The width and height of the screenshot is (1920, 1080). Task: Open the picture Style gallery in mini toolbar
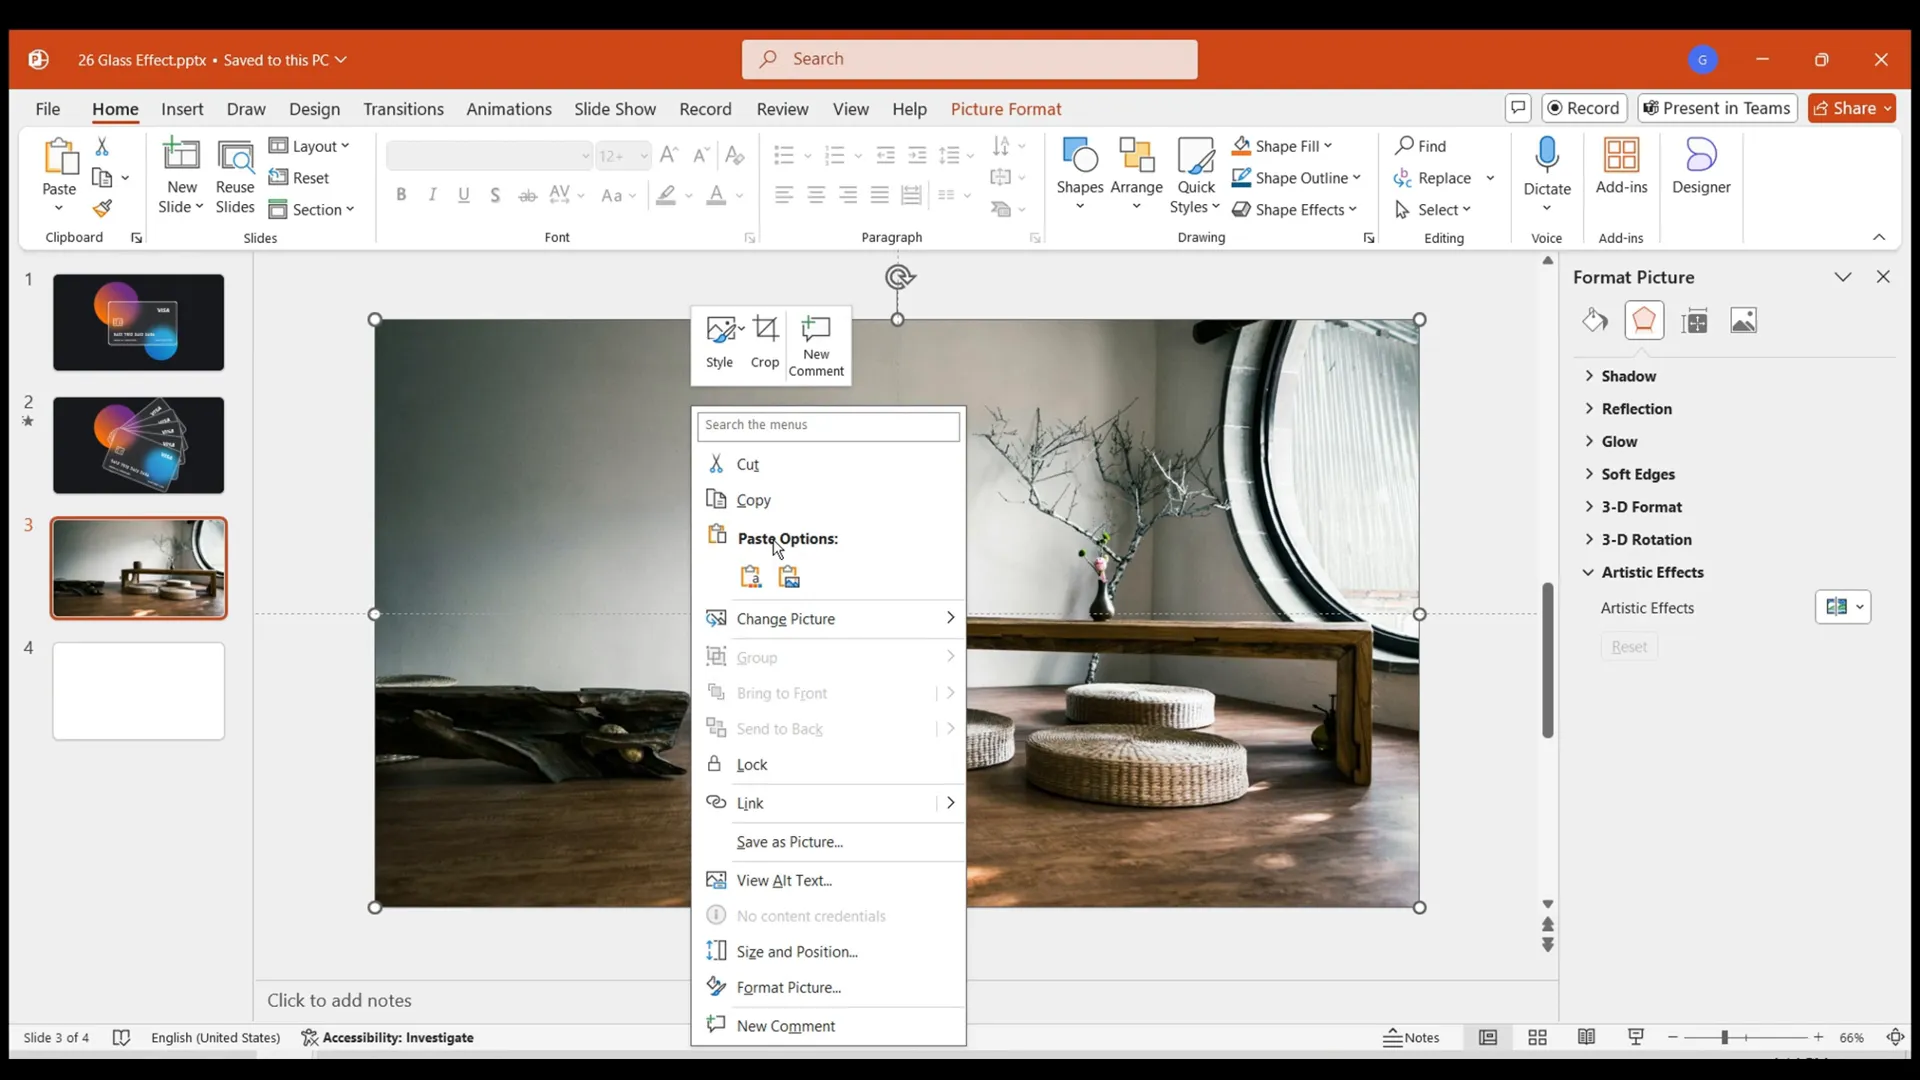[x=720, y=343]
